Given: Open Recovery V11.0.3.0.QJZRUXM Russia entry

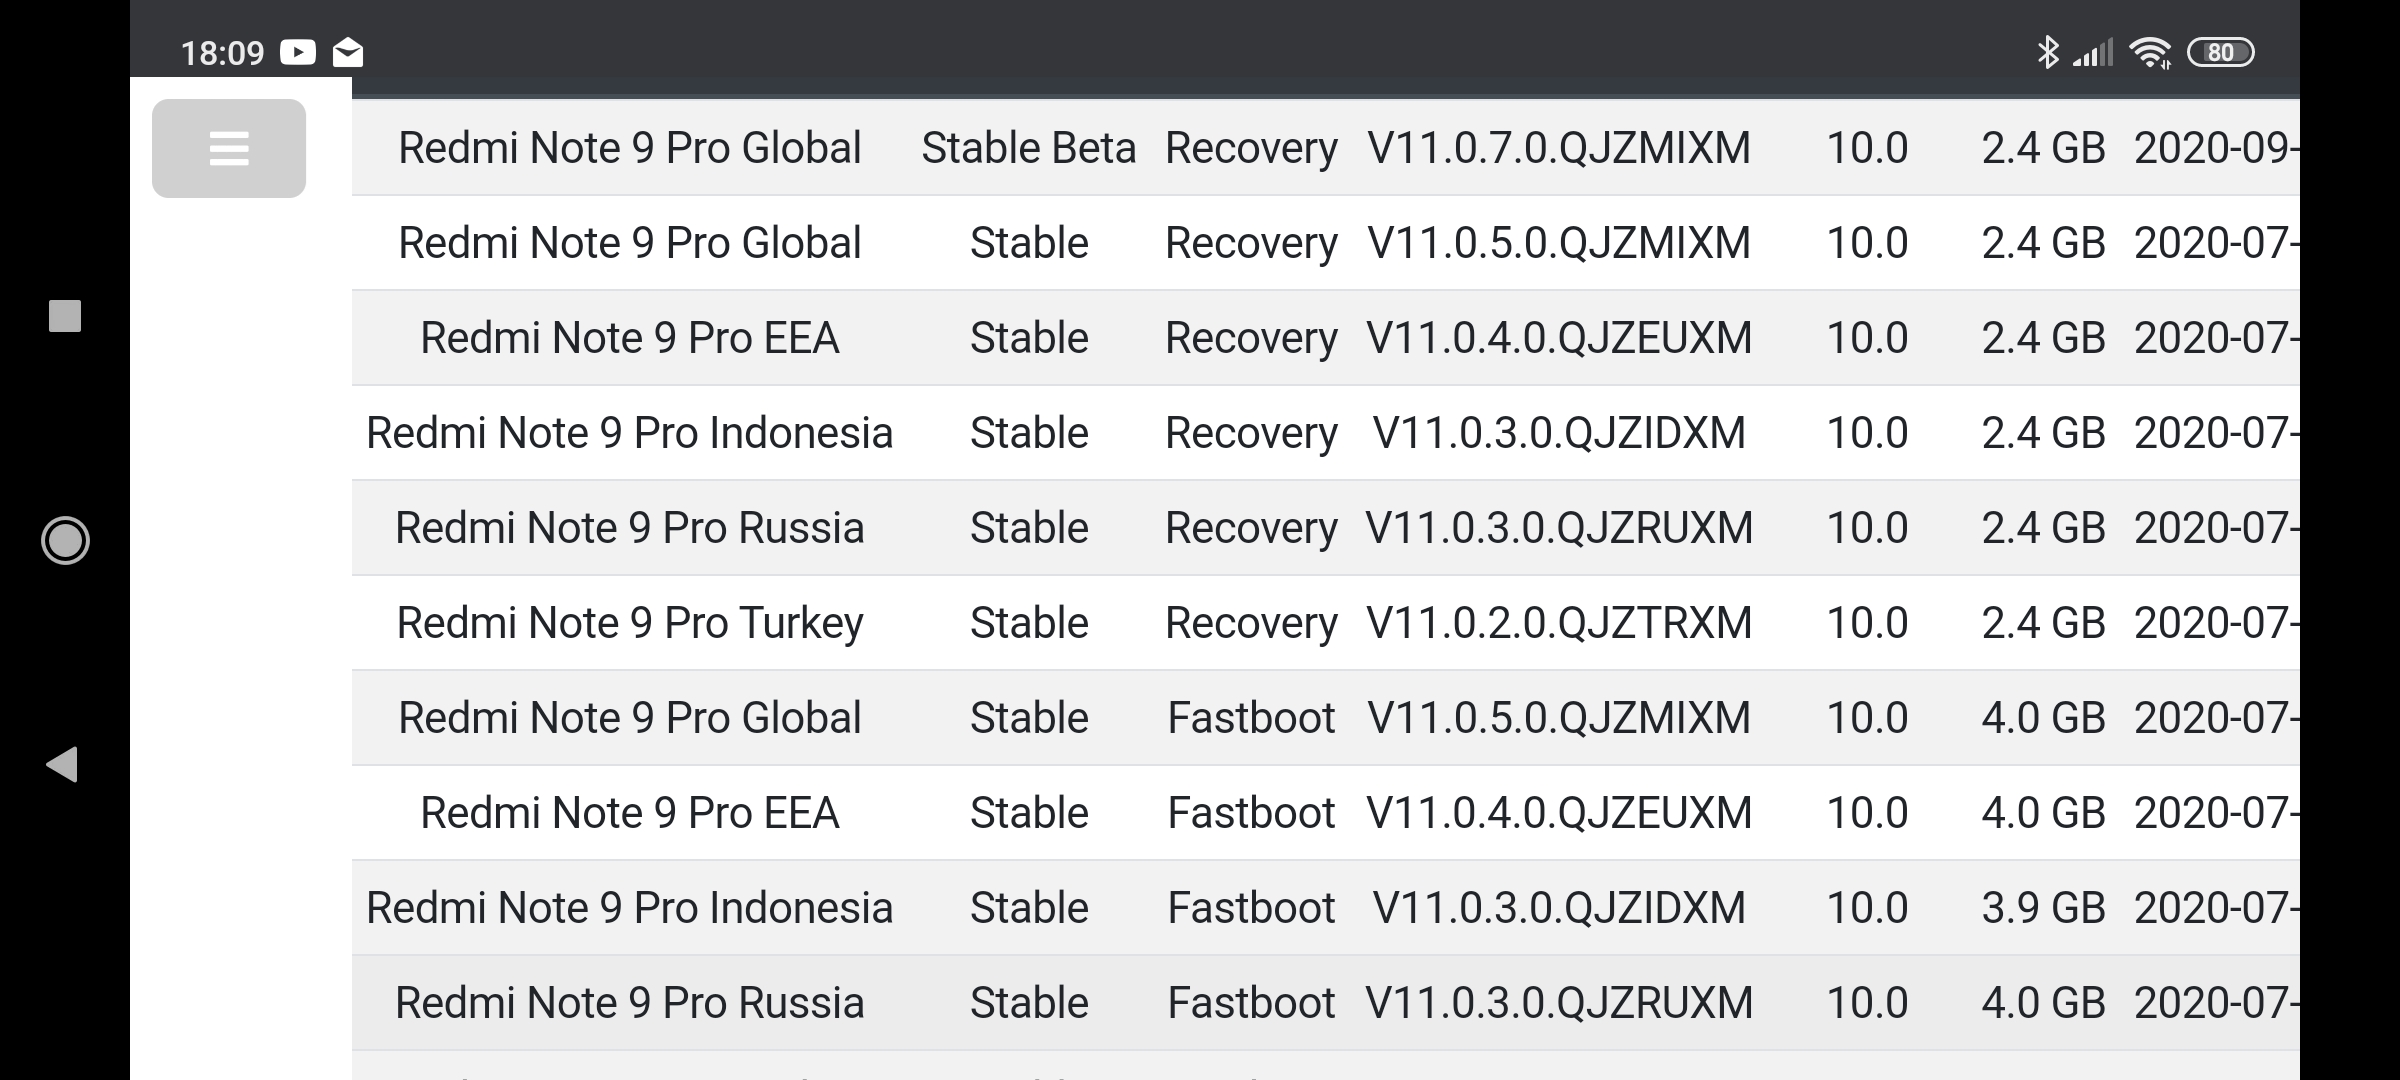Looking at the screenshot, I should [1326, 528].
